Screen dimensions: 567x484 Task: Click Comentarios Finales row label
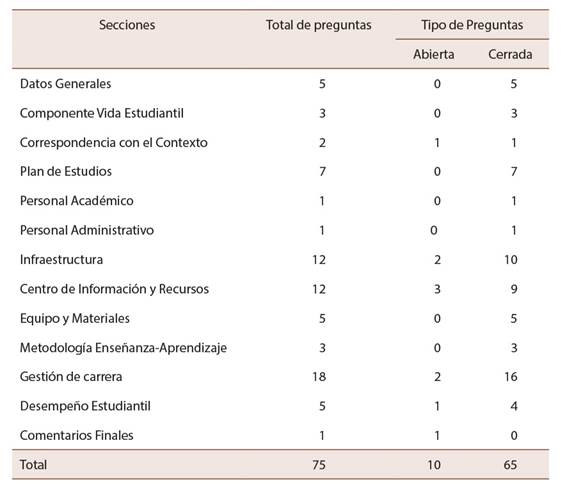click(x=77, y=436)
